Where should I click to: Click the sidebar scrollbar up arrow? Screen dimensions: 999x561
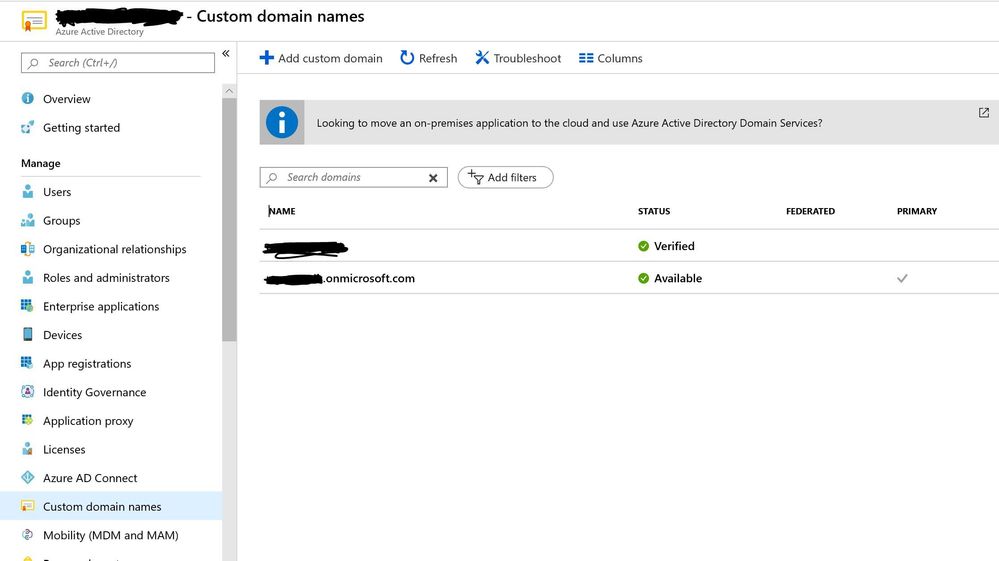229,91
